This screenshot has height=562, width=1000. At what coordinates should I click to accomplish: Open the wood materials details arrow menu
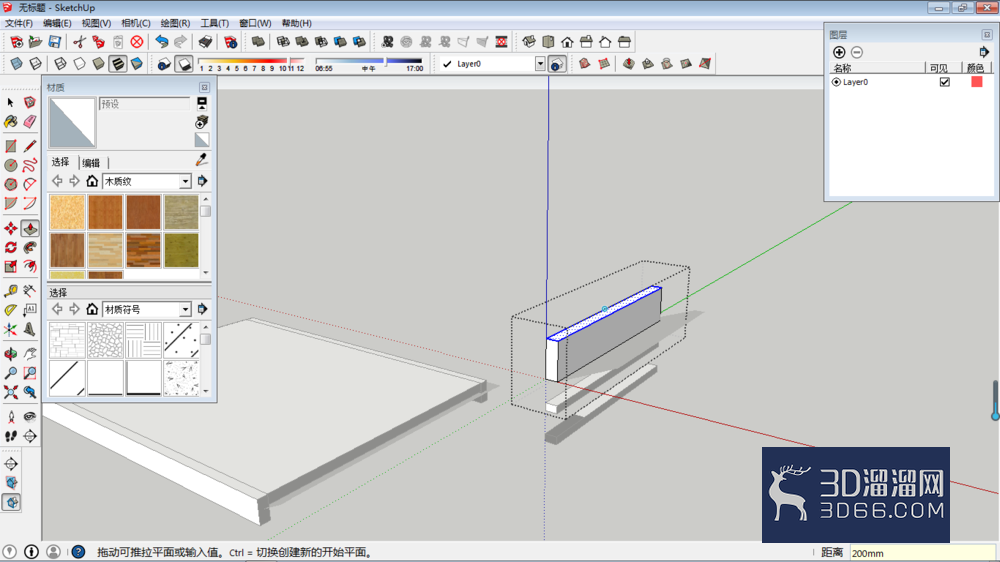coord(202,181)
